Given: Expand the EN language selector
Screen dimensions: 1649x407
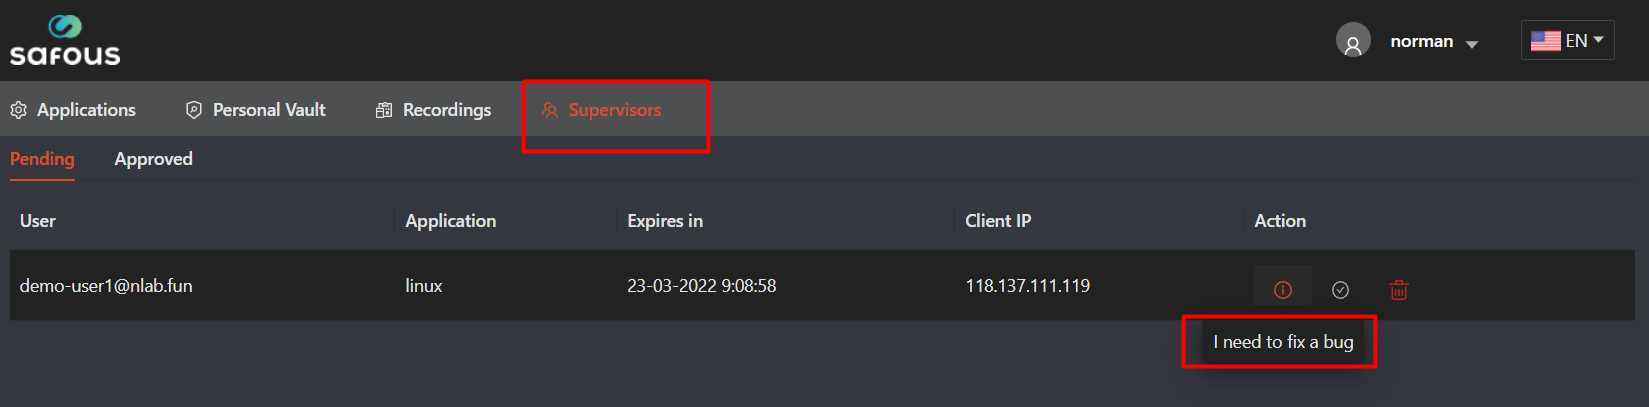Looking at the screenshot, I should point(1586,40).
